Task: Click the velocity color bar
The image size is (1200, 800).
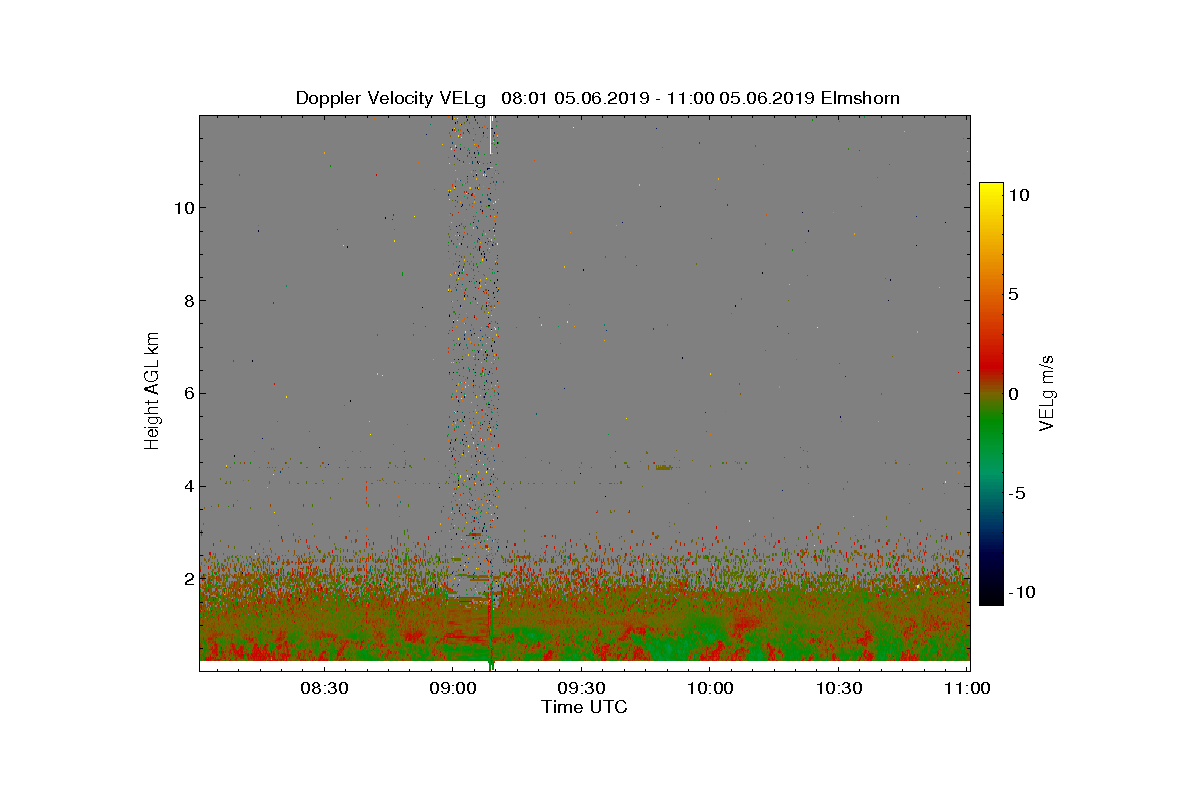Action: coord(991,394)
